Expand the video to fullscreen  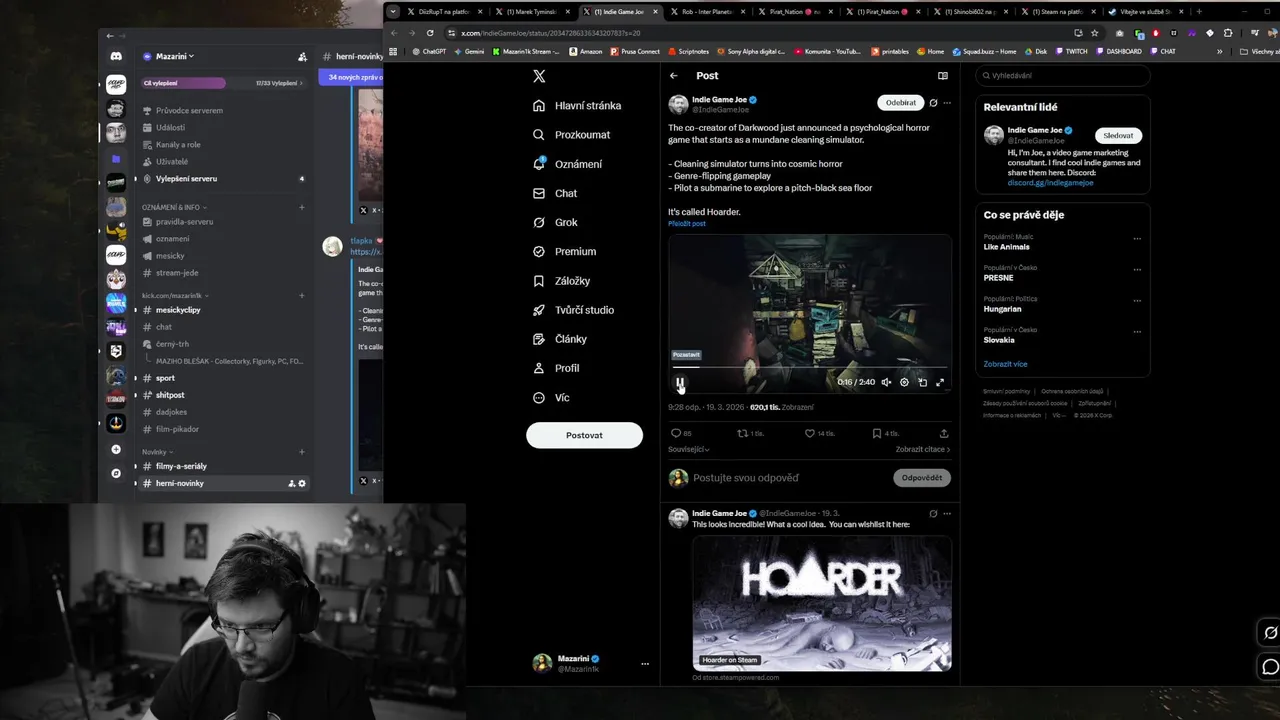(x=940, y=382)
